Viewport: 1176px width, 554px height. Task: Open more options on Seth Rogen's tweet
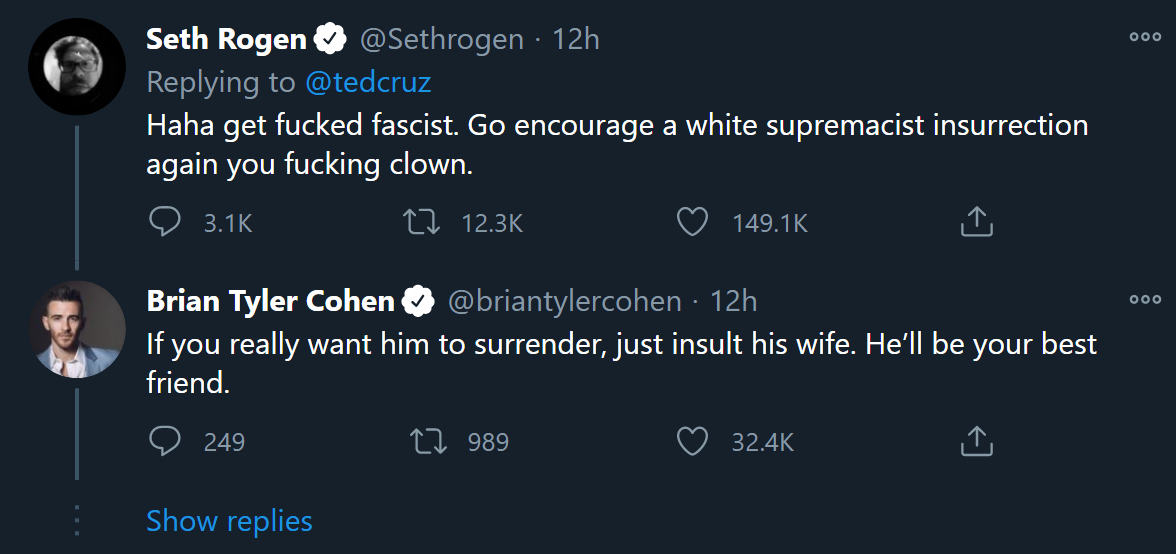pos(1145,37)
